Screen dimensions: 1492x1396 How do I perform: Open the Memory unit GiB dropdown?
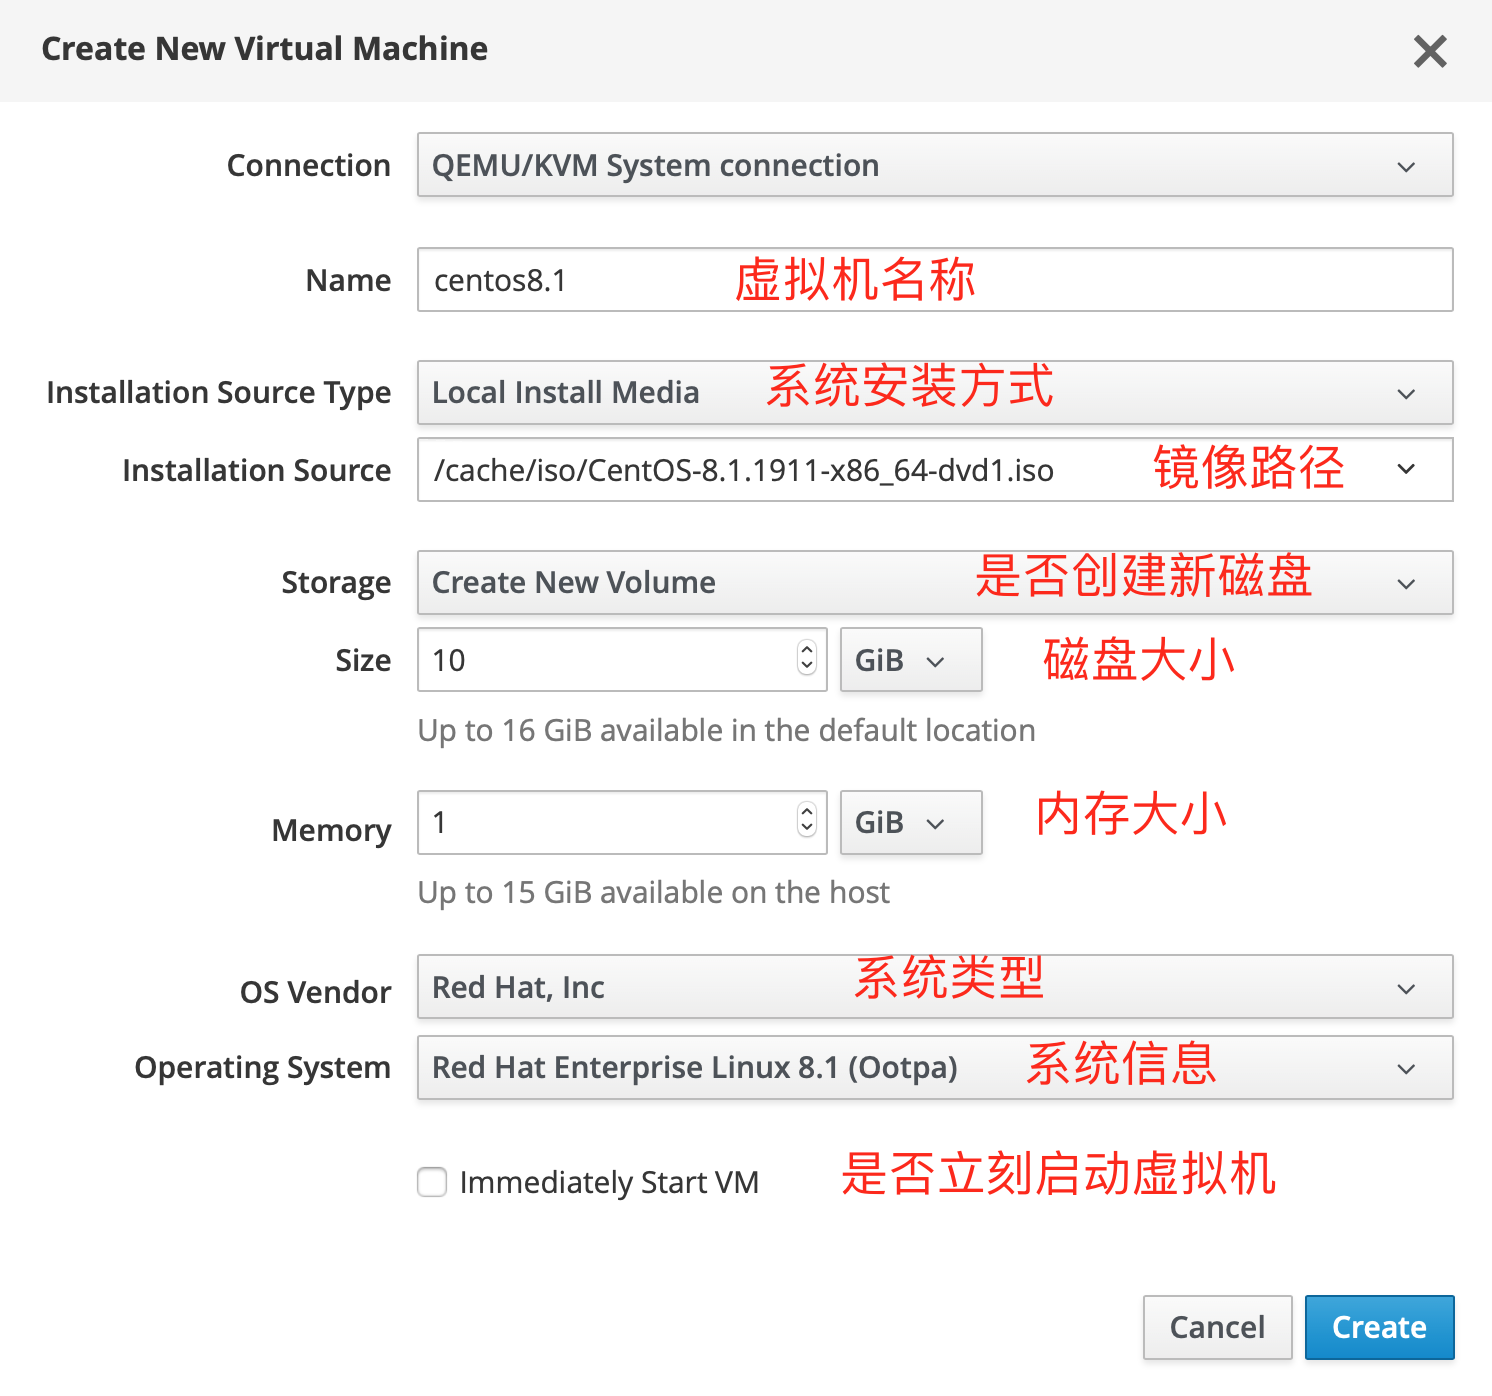[x=910, y=823]
